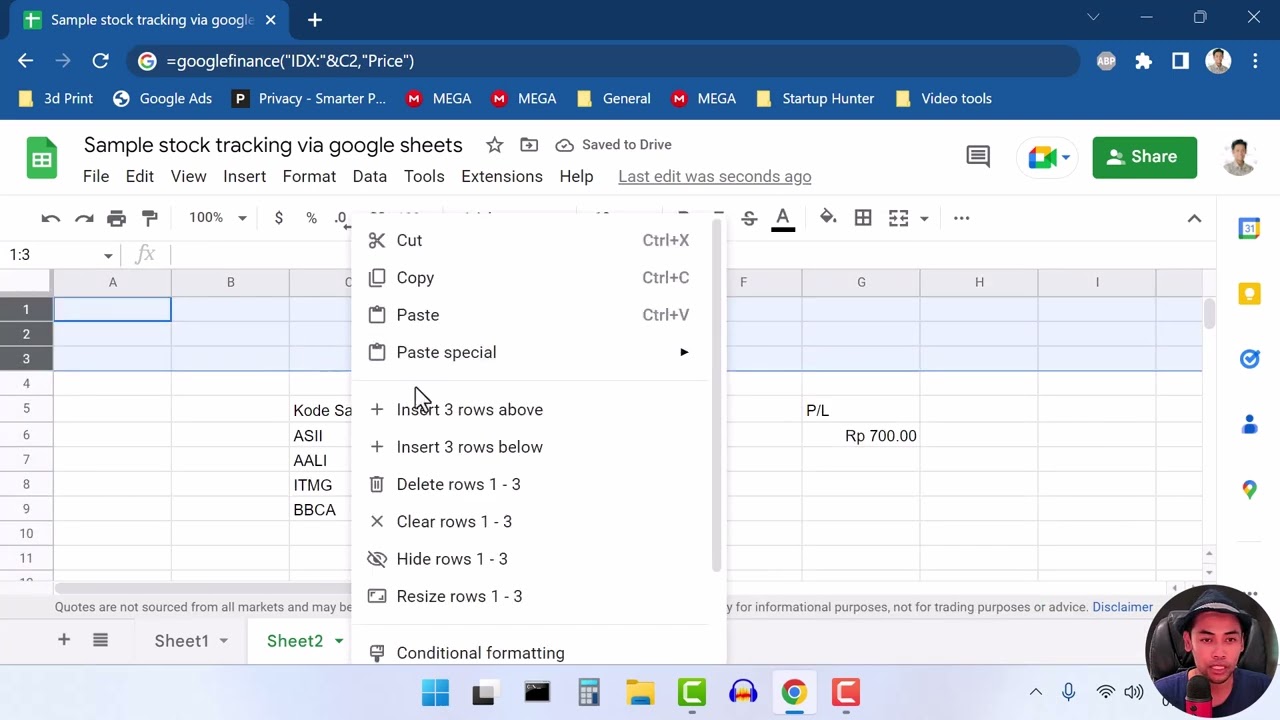This screenshot has width=1280, height=720.
Task: Choose Hide rows 1 - 3
Action: tap(529, 559)
